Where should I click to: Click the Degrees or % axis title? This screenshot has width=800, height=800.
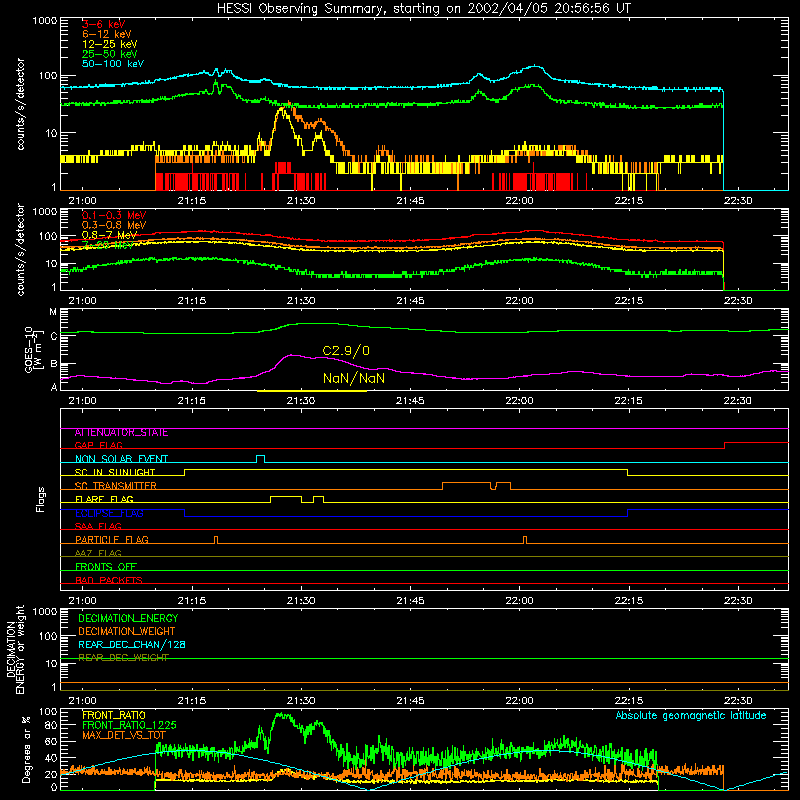coord(26,749)
